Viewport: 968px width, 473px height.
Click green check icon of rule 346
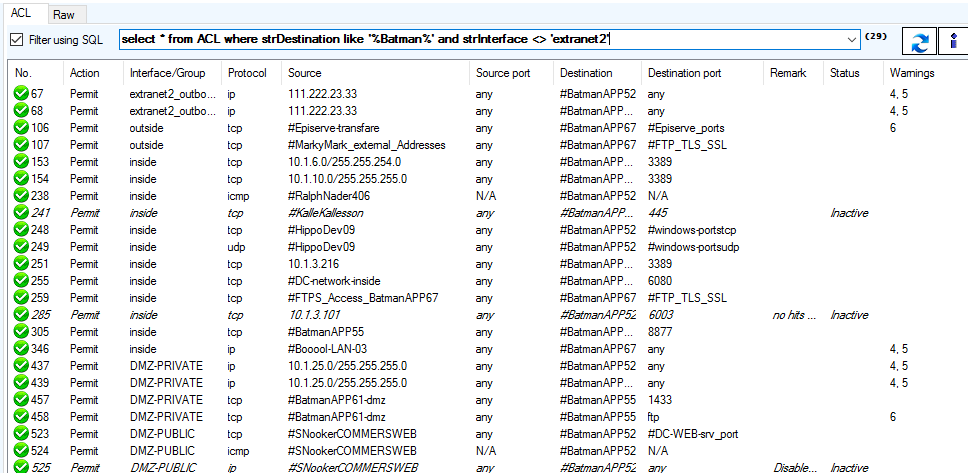(x=22, y=349)
